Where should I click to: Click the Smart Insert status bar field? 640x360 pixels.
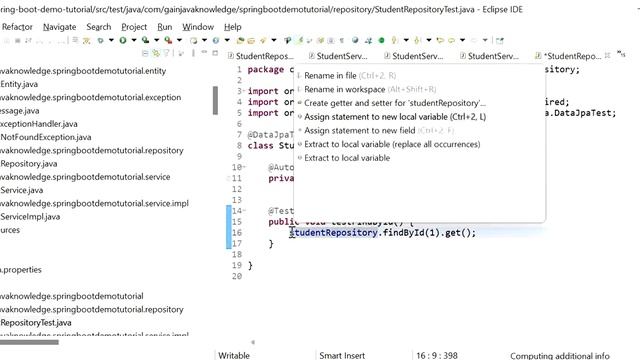point(342,356)
